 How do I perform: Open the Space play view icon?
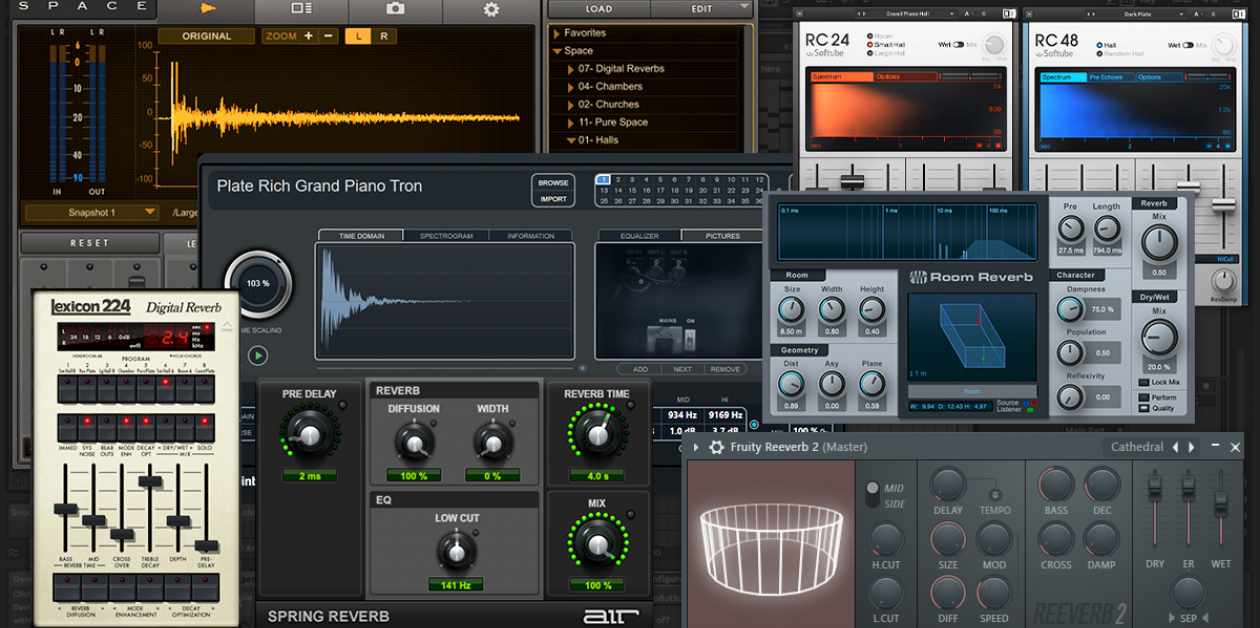(x=207, y=9)
